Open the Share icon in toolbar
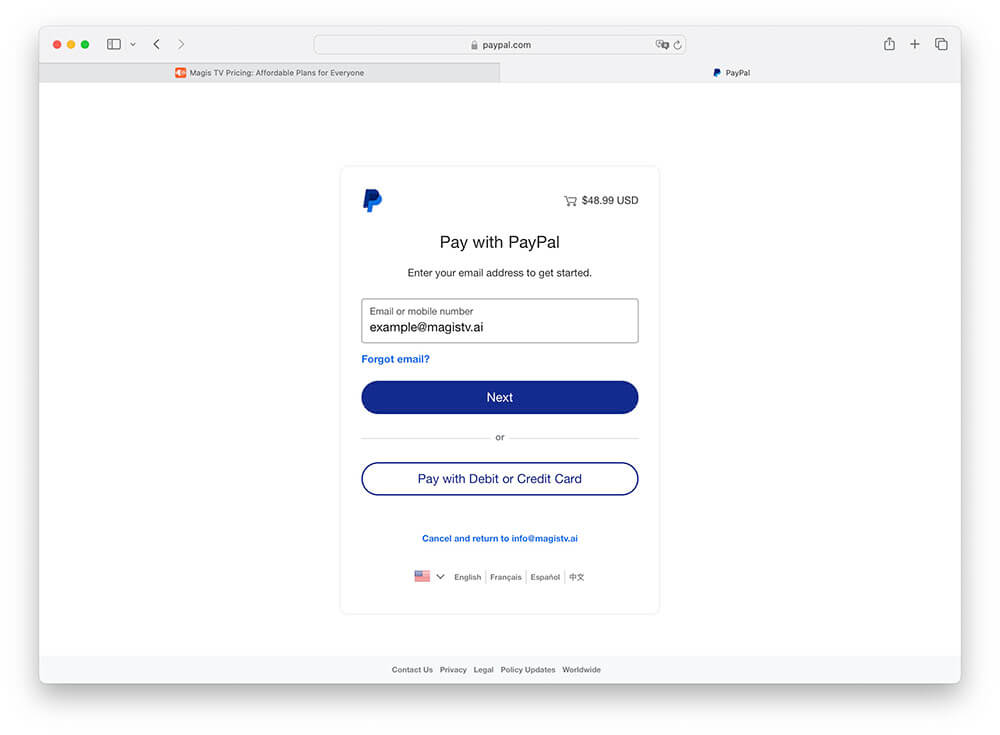The height and width of the screenshot is (735, 1000). click(x=889, y=43)
